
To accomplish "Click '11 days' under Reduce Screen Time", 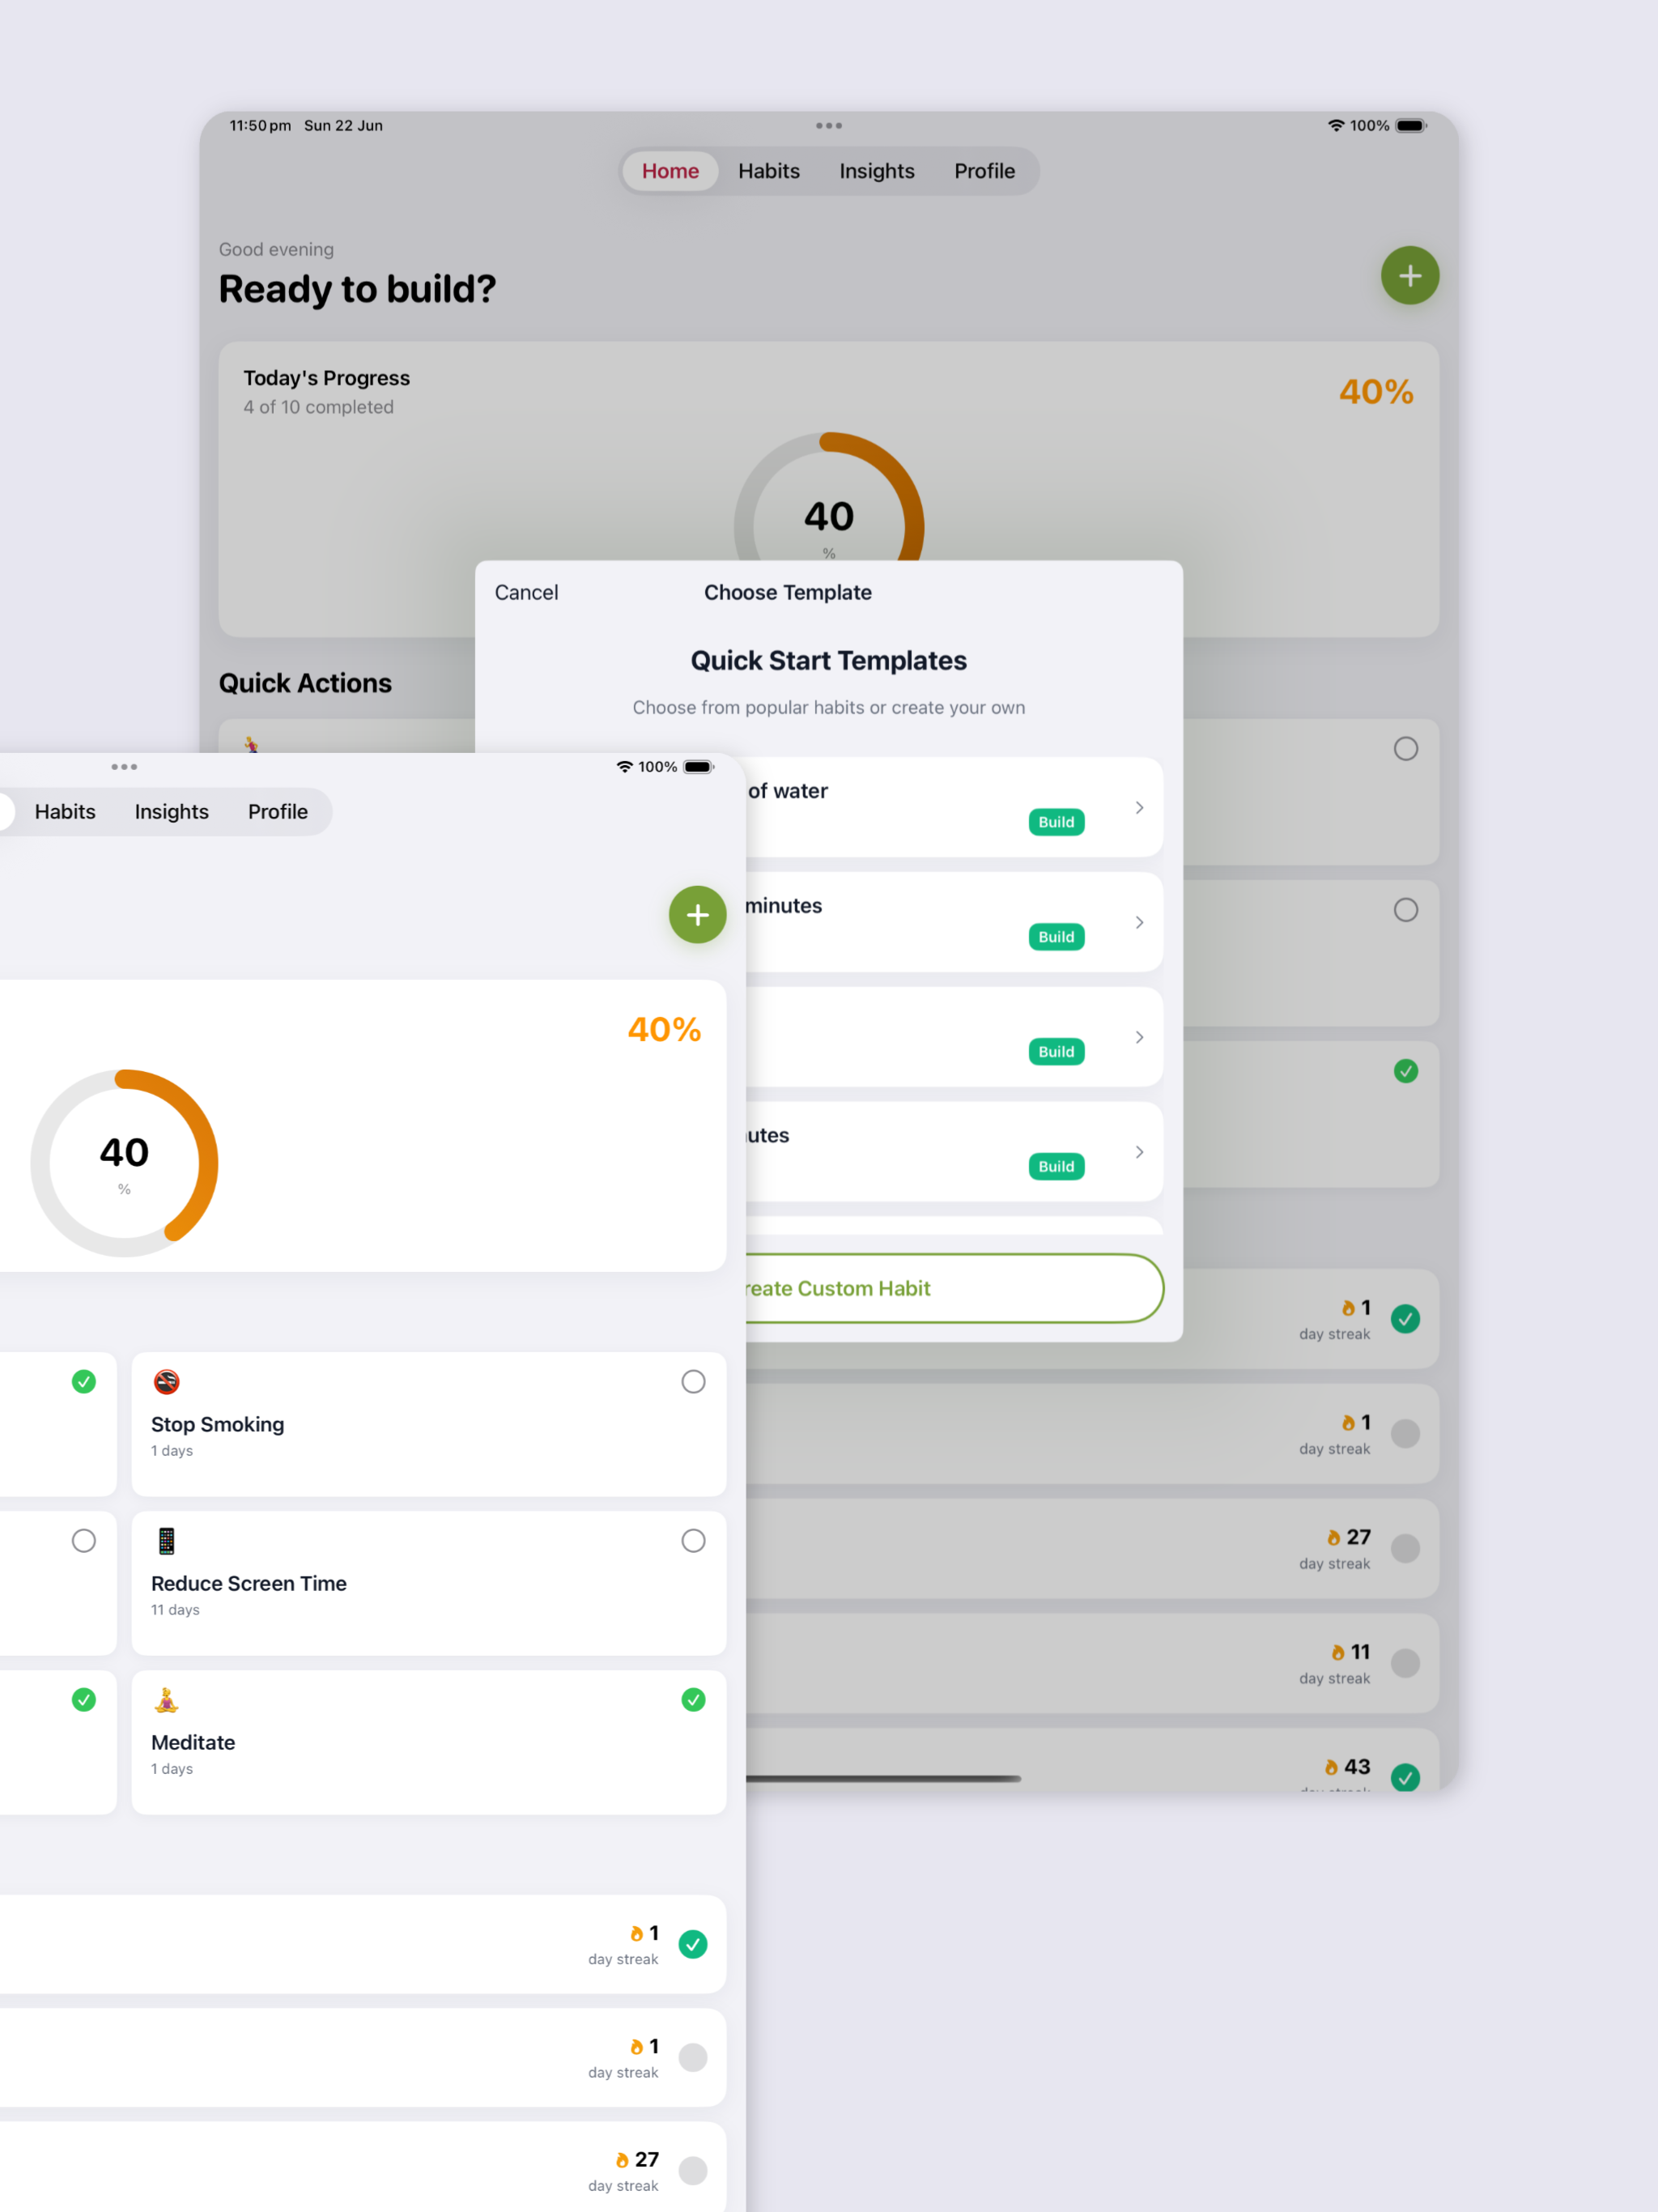I will 175,1610.
